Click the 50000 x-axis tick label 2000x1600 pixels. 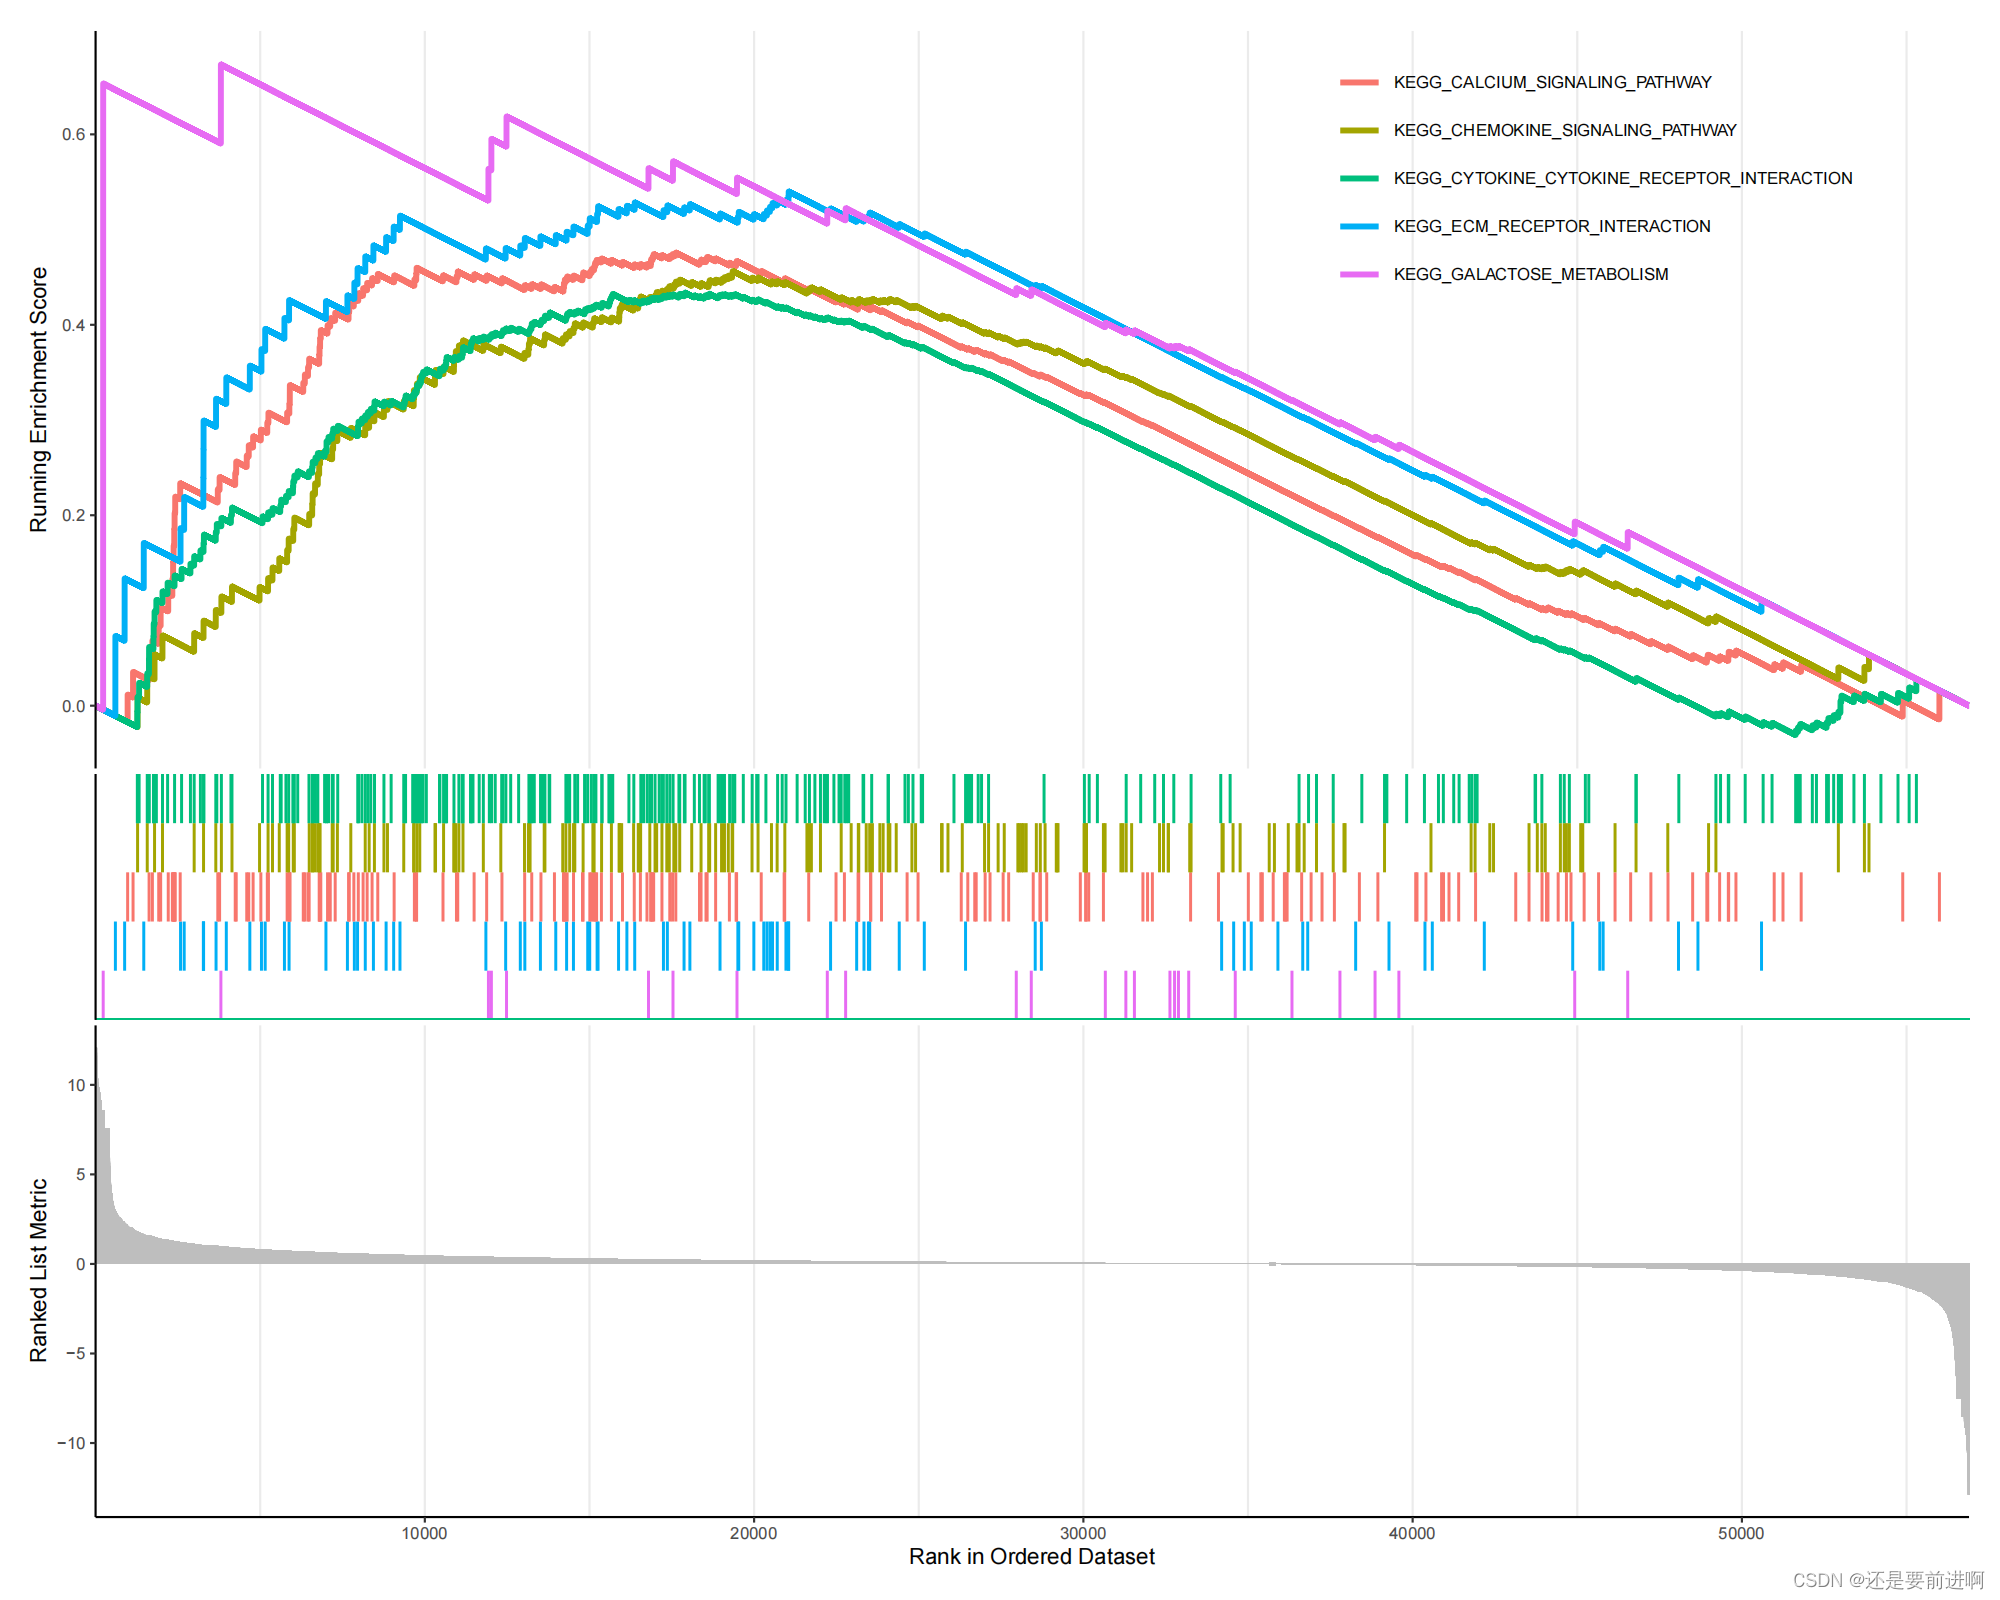point(1741,1533)
